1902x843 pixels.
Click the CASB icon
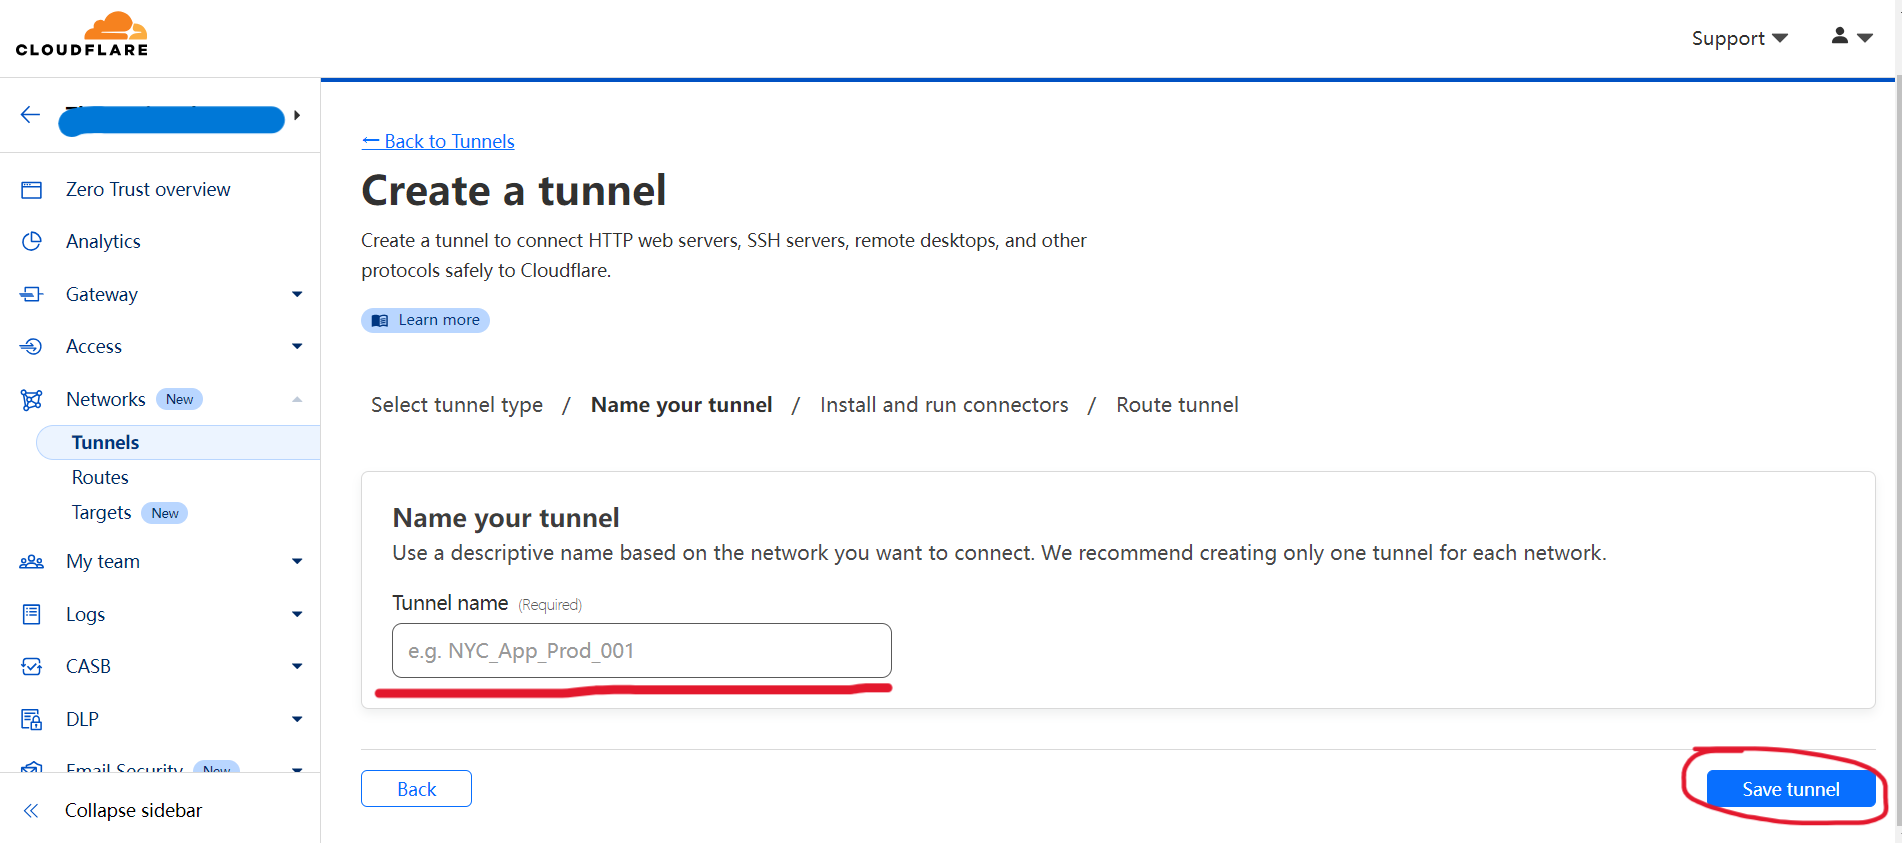[x=32, y=666]
